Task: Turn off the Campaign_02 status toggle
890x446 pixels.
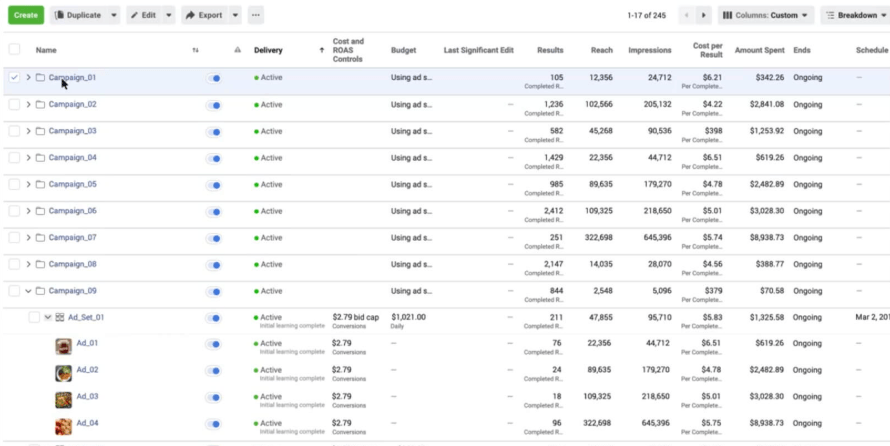Action: (213, 104)
